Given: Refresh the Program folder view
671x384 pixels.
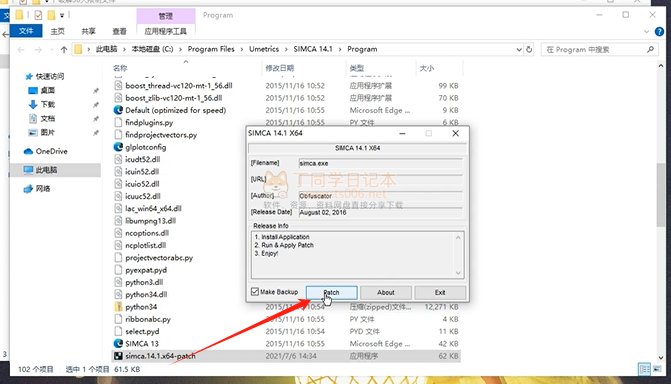Looking at the screenshot, I should click(x=529, y=49).
